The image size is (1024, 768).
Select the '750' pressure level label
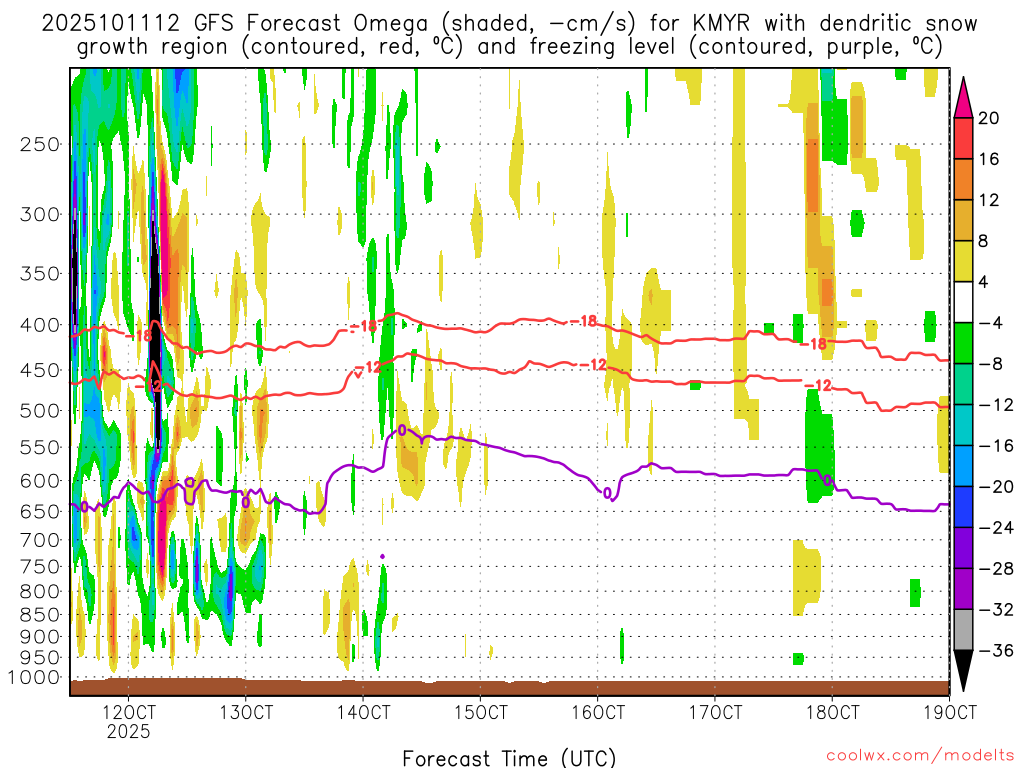coord(40,567)
